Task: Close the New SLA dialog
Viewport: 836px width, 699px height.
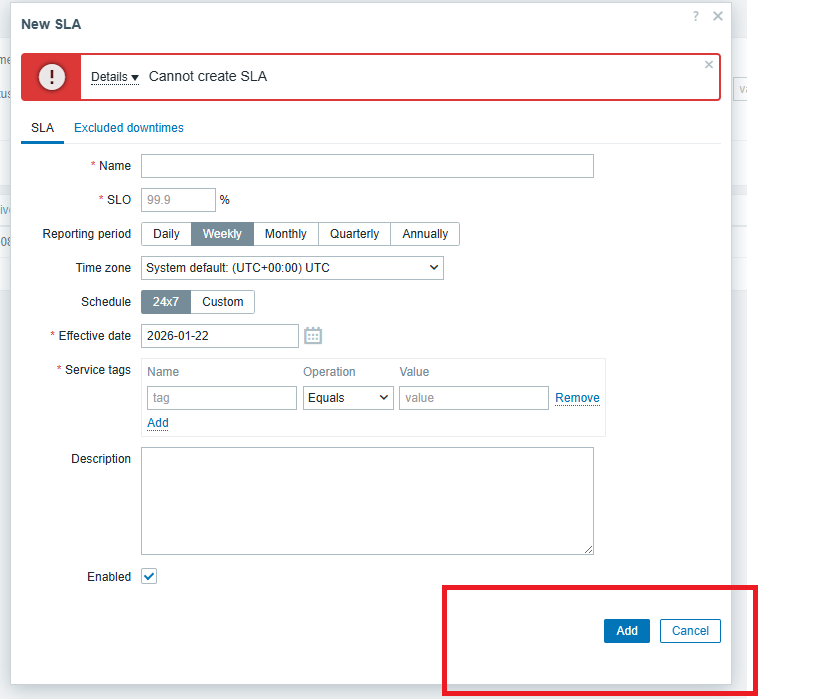Action: [x=717, y=16]
